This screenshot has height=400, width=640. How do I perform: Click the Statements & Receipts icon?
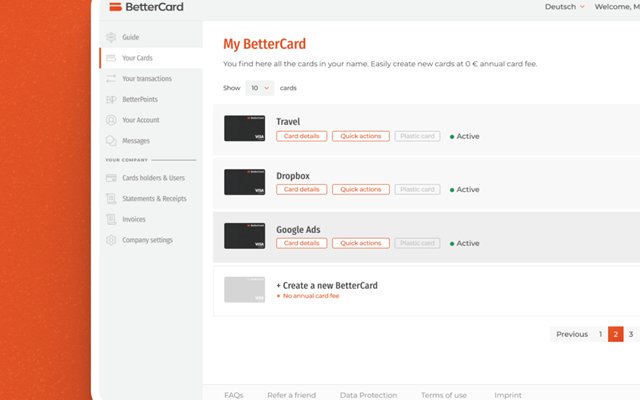point(111,199)
